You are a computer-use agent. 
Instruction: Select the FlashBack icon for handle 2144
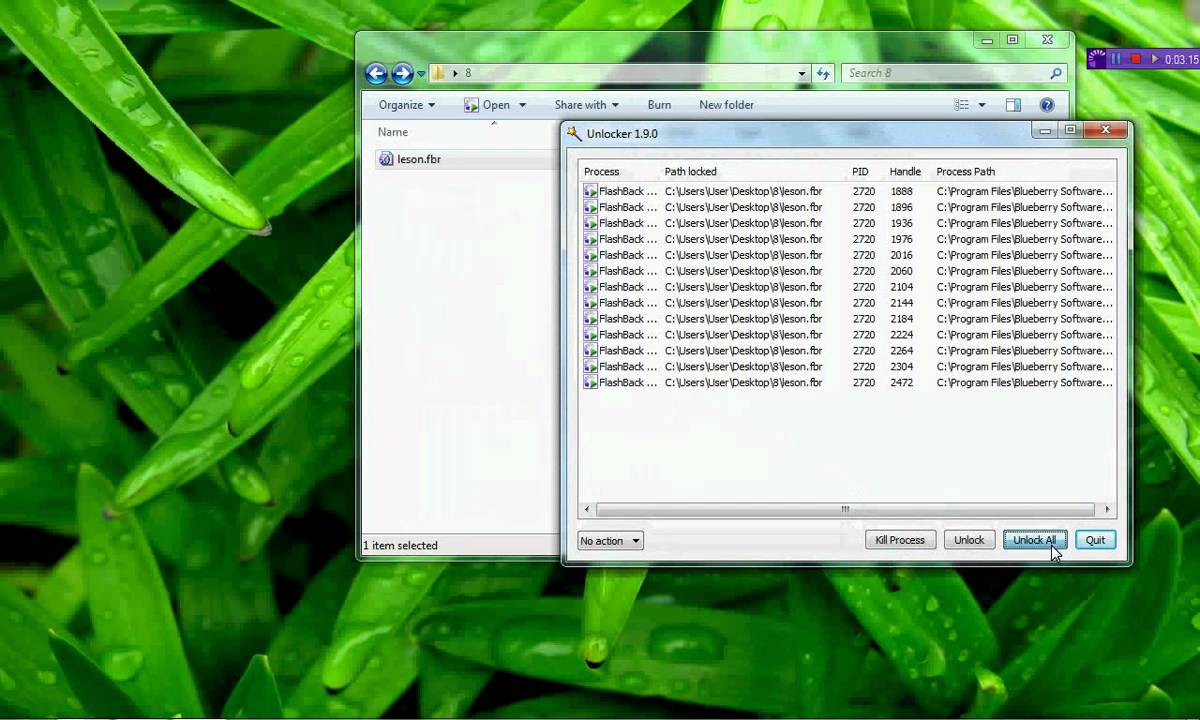point(590,303)
